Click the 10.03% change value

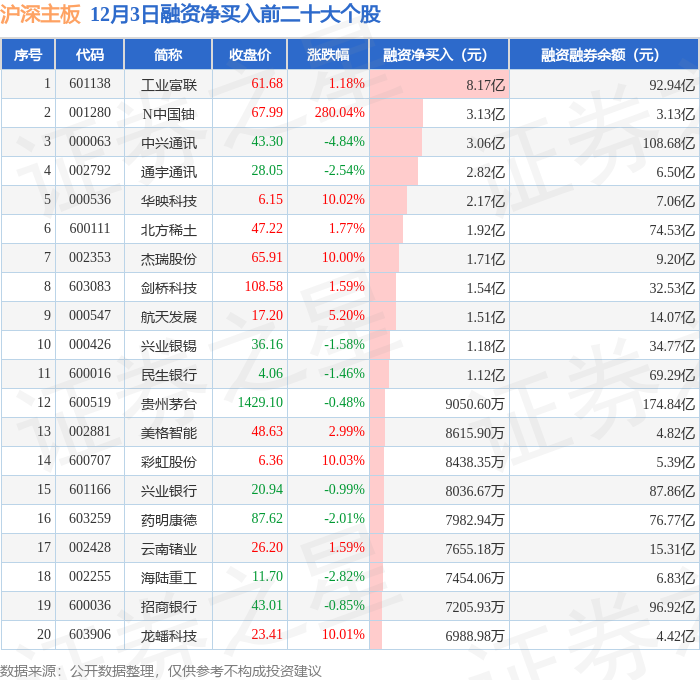(x=343, y=461)
